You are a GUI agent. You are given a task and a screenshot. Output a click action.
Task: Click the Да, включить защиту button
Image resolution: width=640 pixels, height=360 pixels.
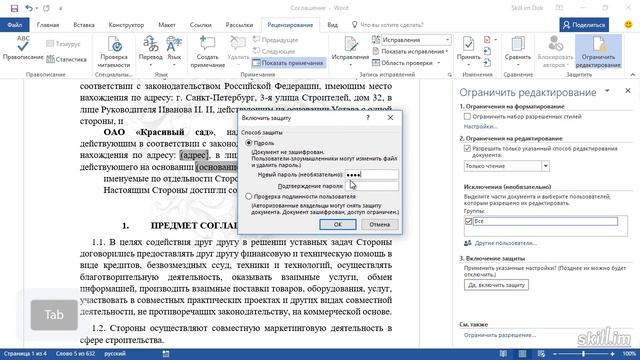[496, 285]
